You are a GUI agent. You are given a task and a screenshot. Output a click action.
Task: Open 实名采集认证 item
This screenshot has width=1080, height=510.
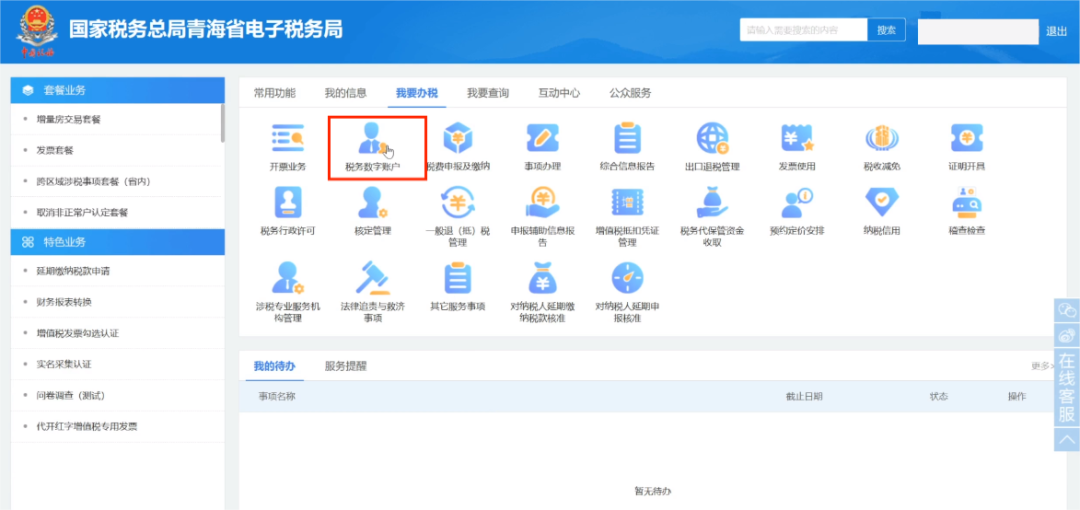[x=64, y=364]
